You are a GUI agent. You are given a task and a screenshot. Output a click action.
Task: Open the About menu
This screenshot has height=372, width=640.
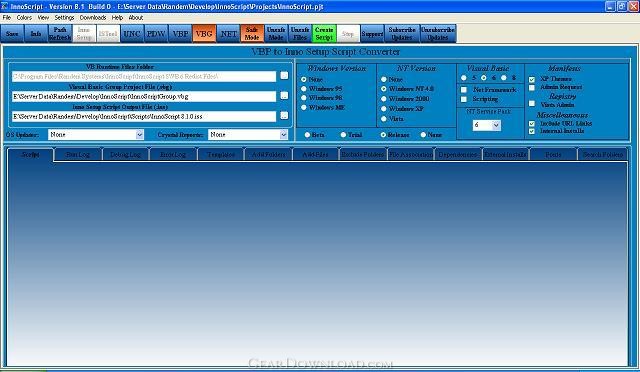pyautogui.click(x=136, y=18)
